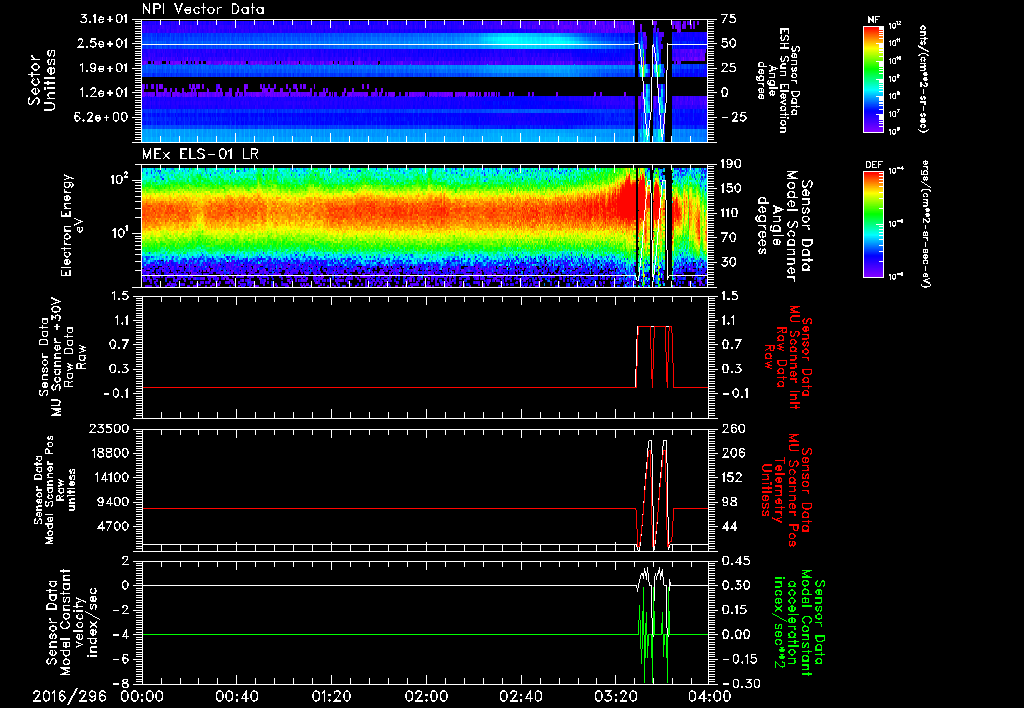Click the 150 scanner angle tick label
The width and height of the screenshot is (1024, 708).
tap(731, 189)
